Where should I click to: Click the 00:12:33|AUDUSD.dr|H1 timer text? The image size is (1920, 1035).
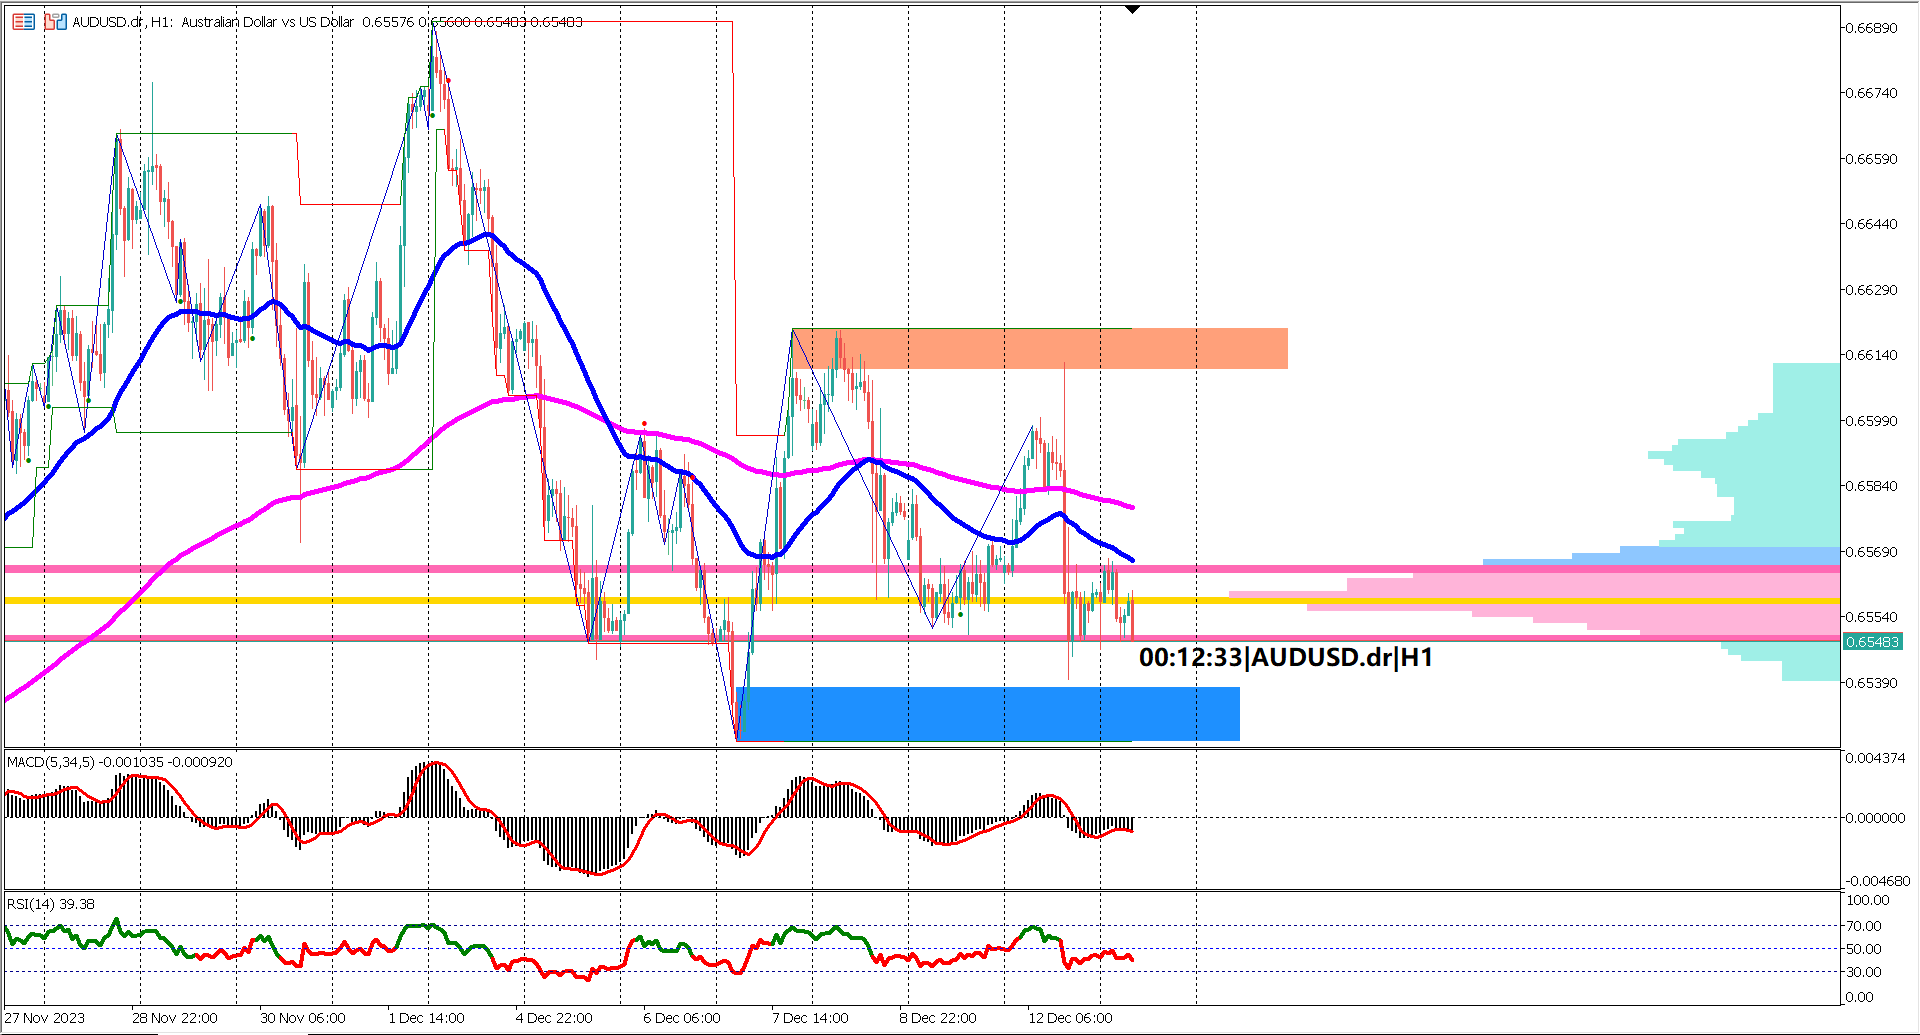[1286, 657]
